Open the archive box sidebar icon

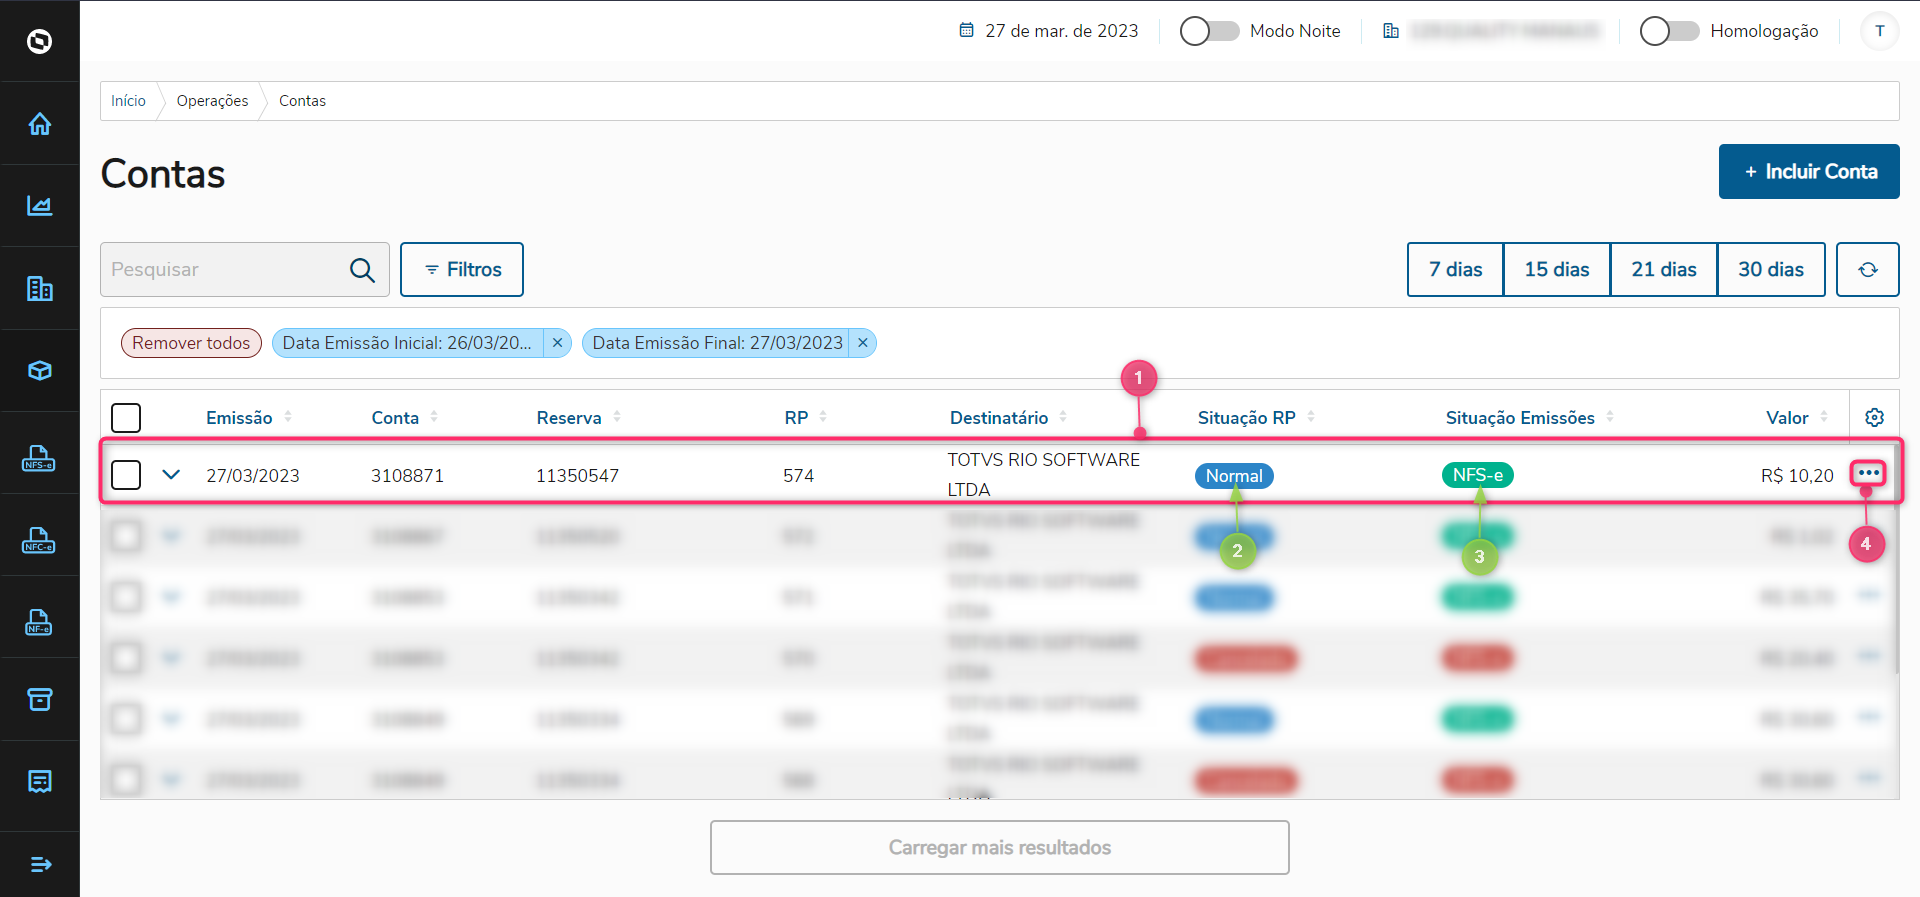(x=40, y=699)
